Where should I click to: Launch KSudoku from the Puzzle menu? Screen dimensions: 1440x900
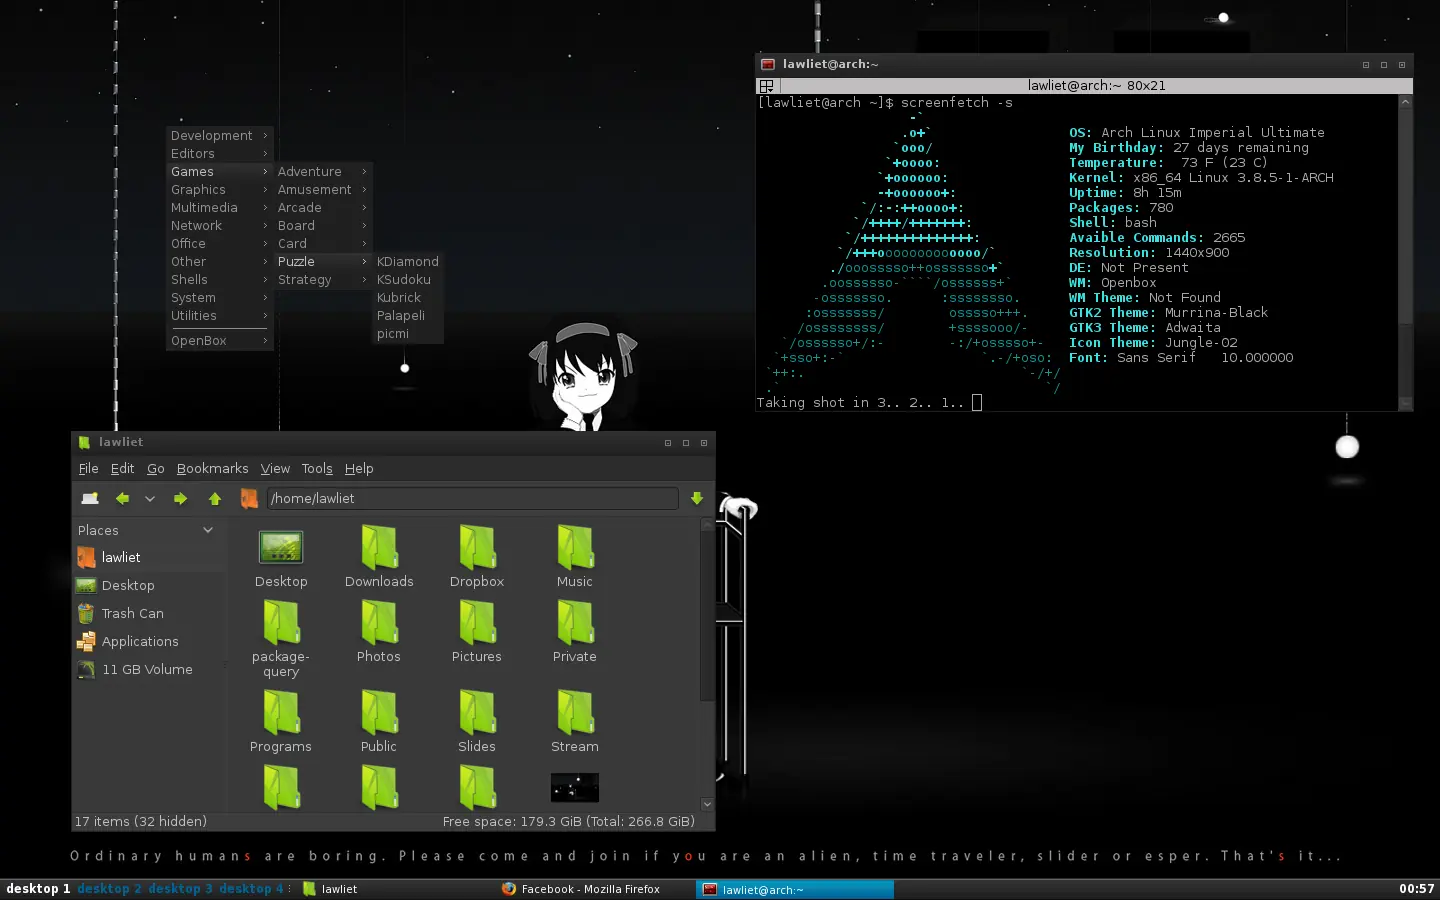tap(404, 280)
